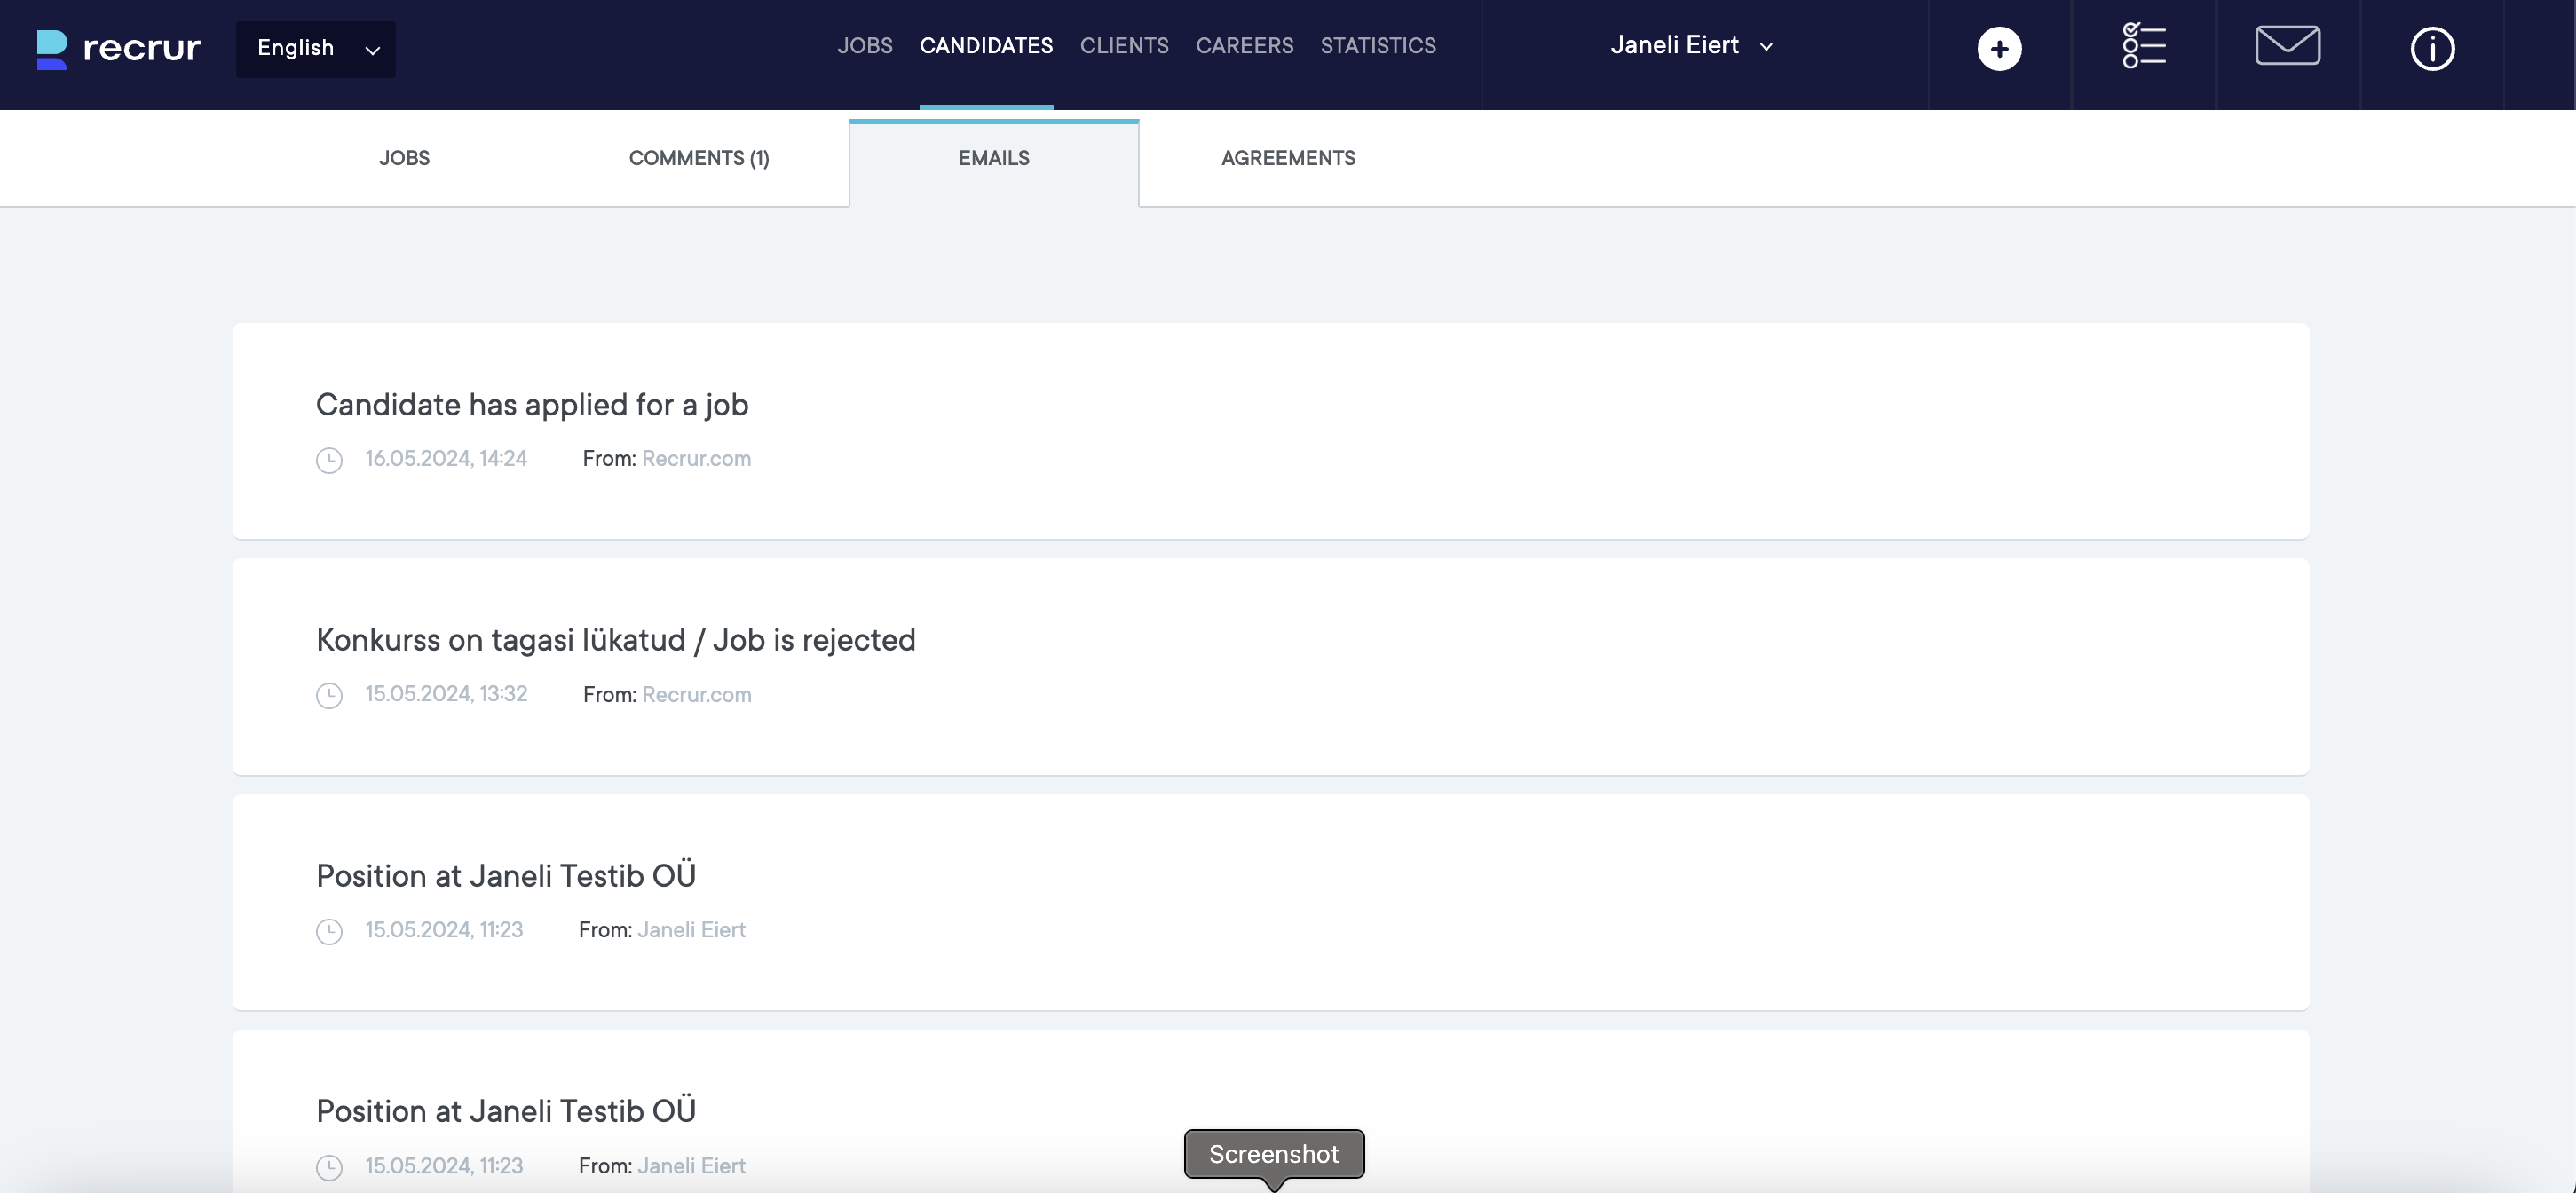Switch to the Comments (1) tab
This screenshot has width=2576, height=1193.
click(x=698, y=158)
